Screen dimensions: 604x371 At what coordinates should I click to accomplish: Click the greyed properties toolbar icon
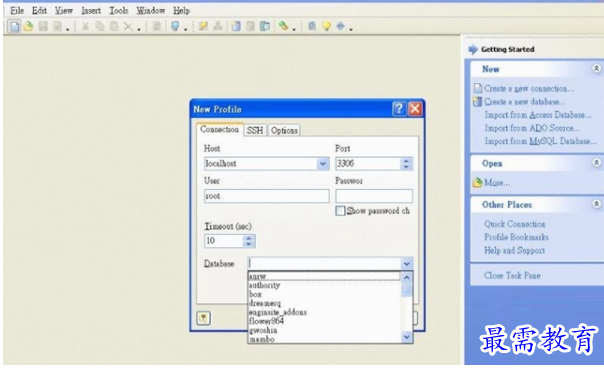click(x=157, y=26)
